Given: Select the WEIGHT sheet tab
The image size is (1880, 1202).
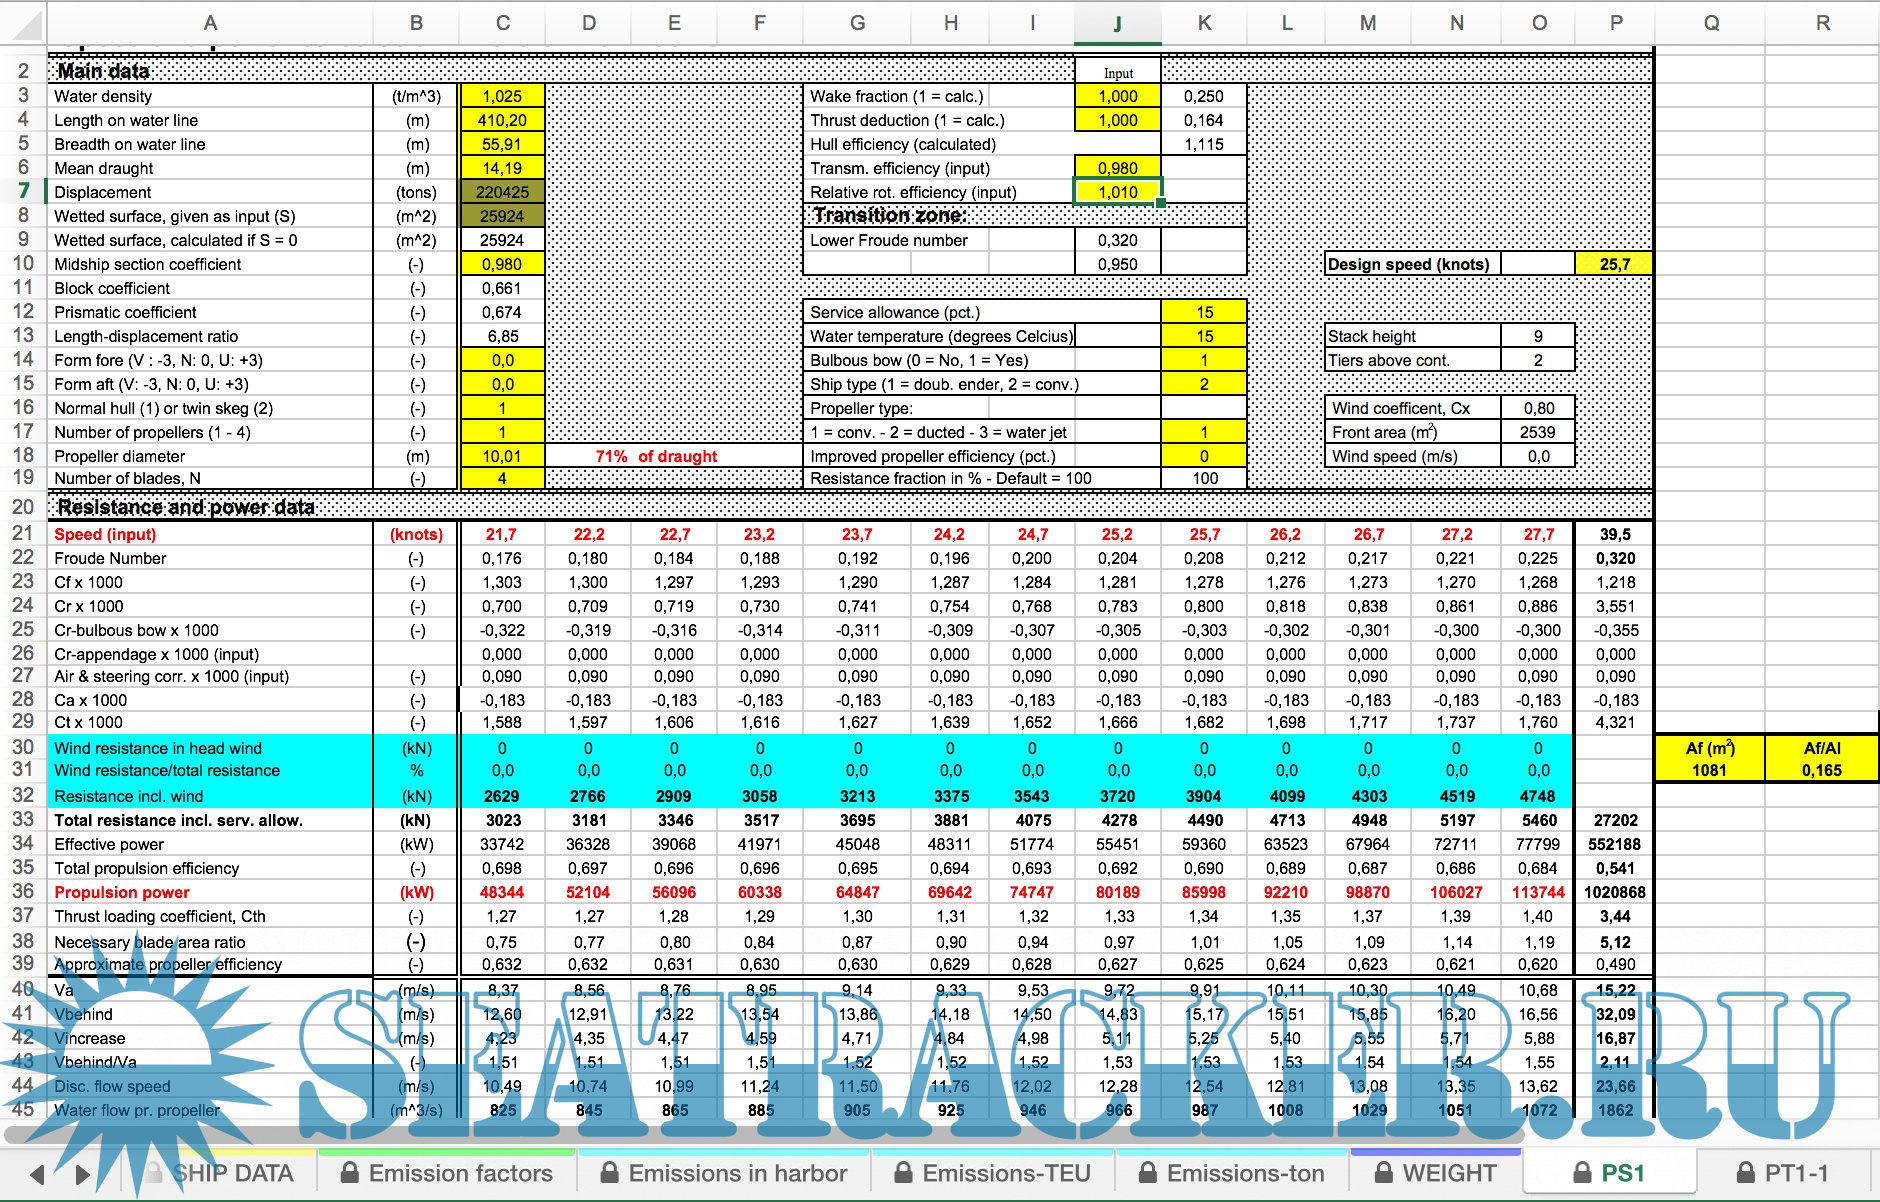Looking at the screenshot, I should [x=1435, y=1173].
